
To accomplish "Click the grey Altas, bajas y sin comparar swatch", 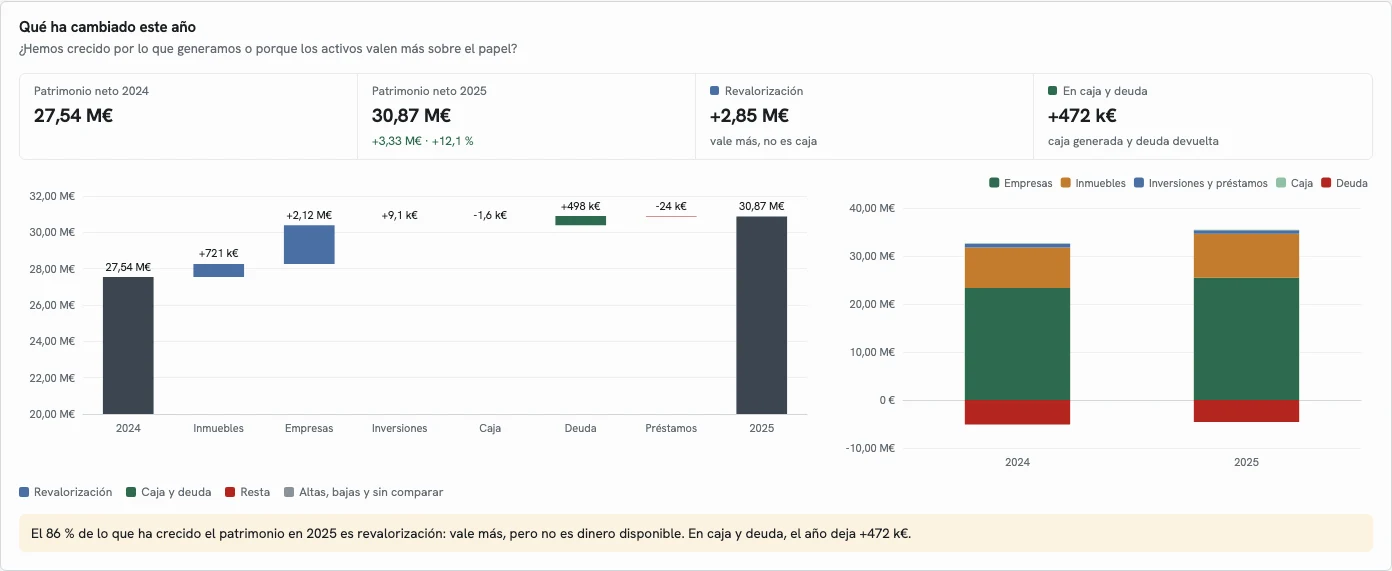I will (289, 492).
